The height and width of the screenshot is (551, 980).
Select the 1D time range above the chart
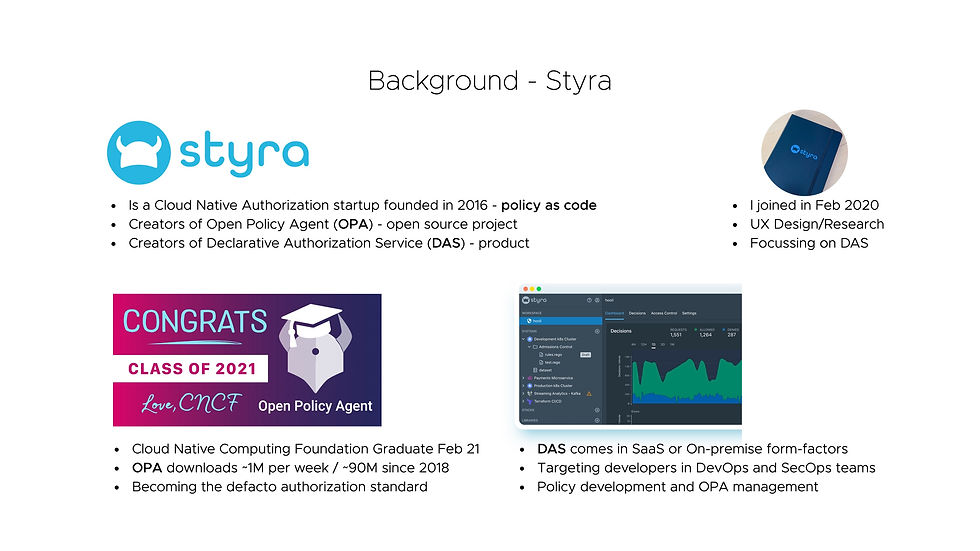[x=653, y=344]
